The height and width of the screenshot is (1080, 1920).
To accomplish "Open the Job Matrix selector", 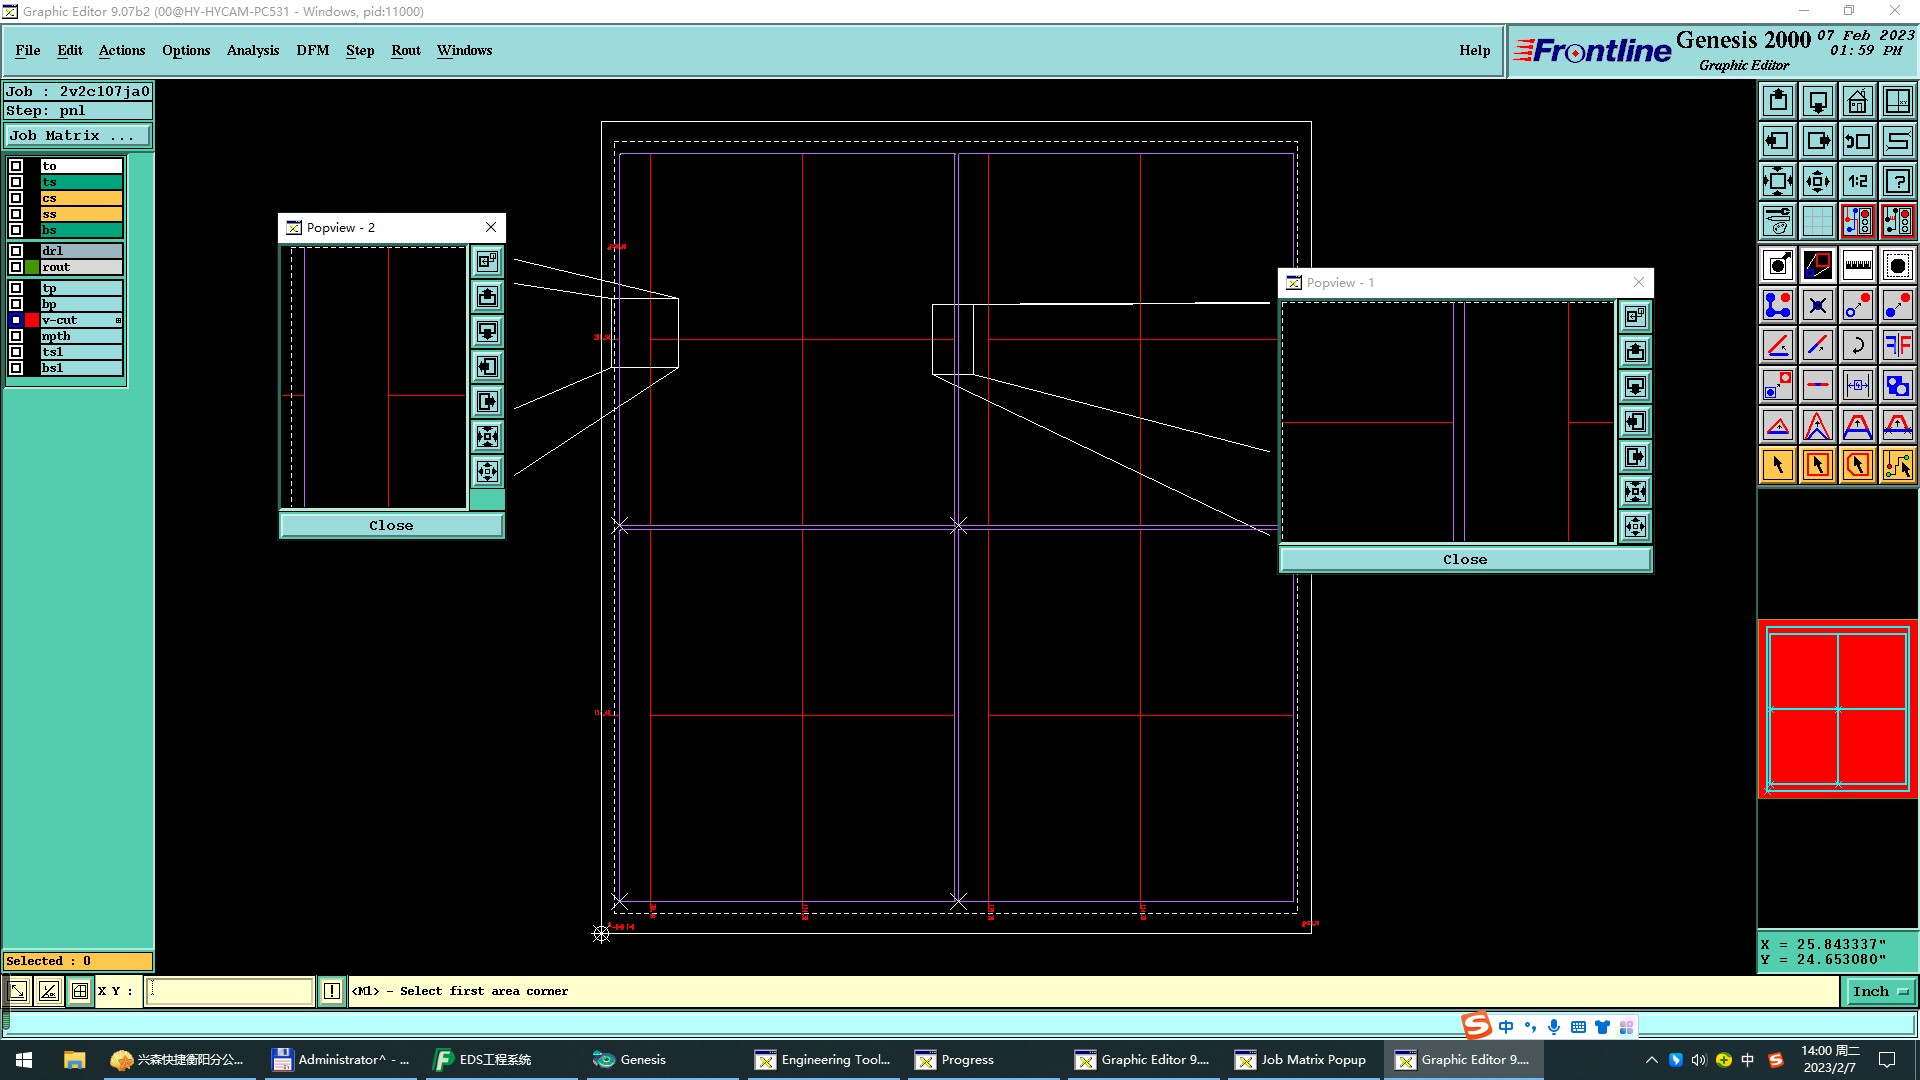I will 78,136.
